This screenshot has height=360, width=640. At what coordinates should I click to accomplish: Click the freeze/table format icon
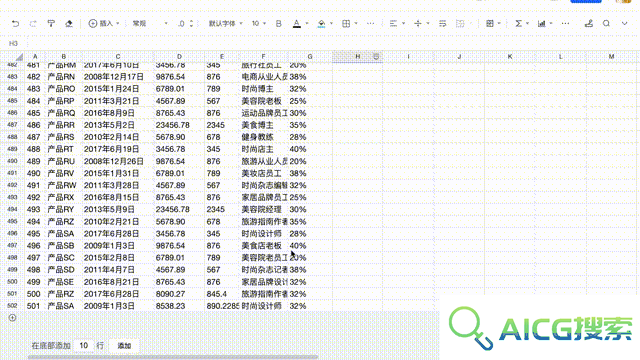(490, 24)
